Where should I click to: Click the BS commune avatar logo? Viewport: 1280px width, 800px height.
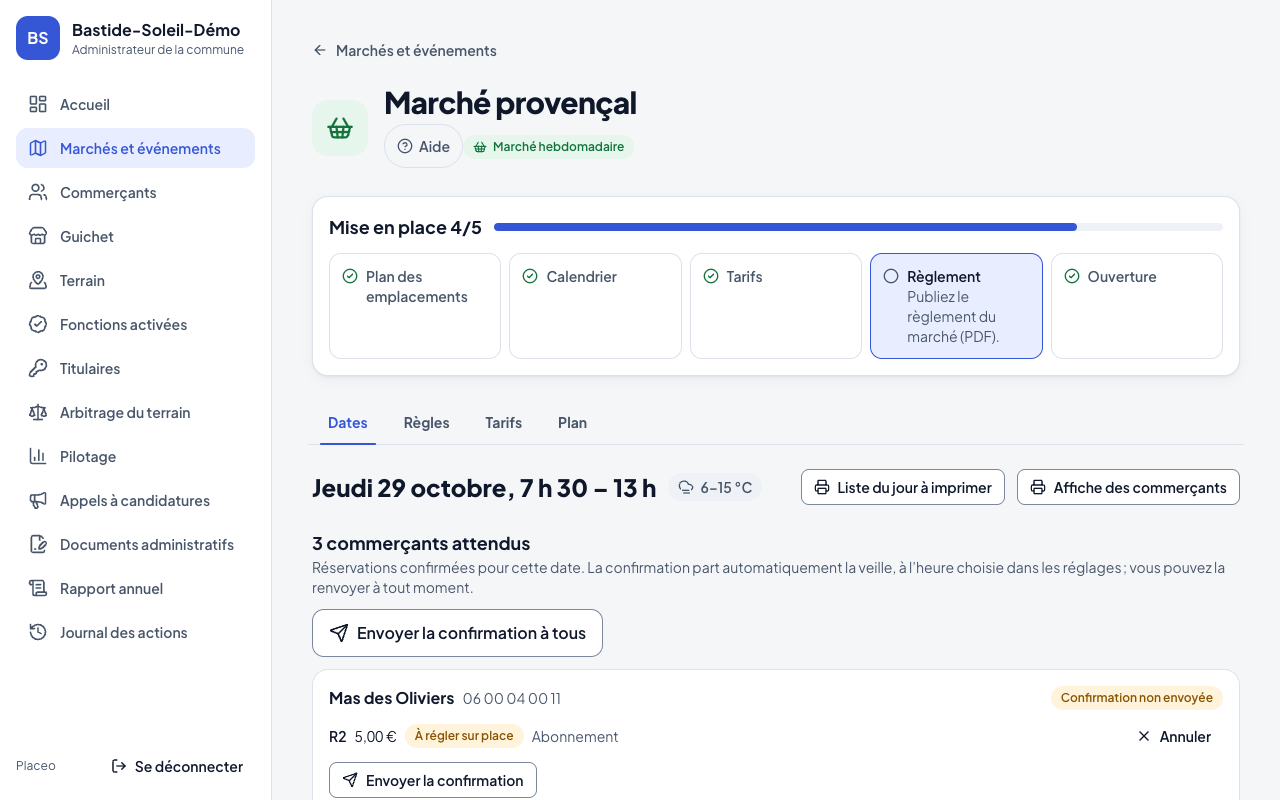click(x=38, y=38)
